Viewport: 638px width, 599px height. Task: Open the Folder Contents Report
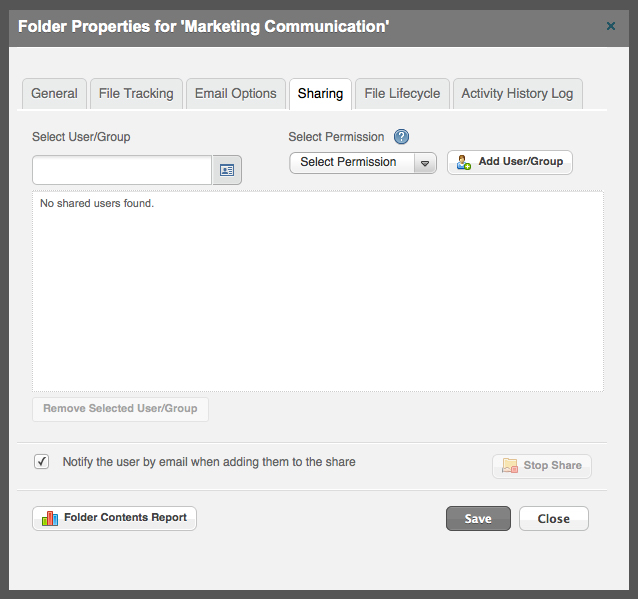coord(114,518)
